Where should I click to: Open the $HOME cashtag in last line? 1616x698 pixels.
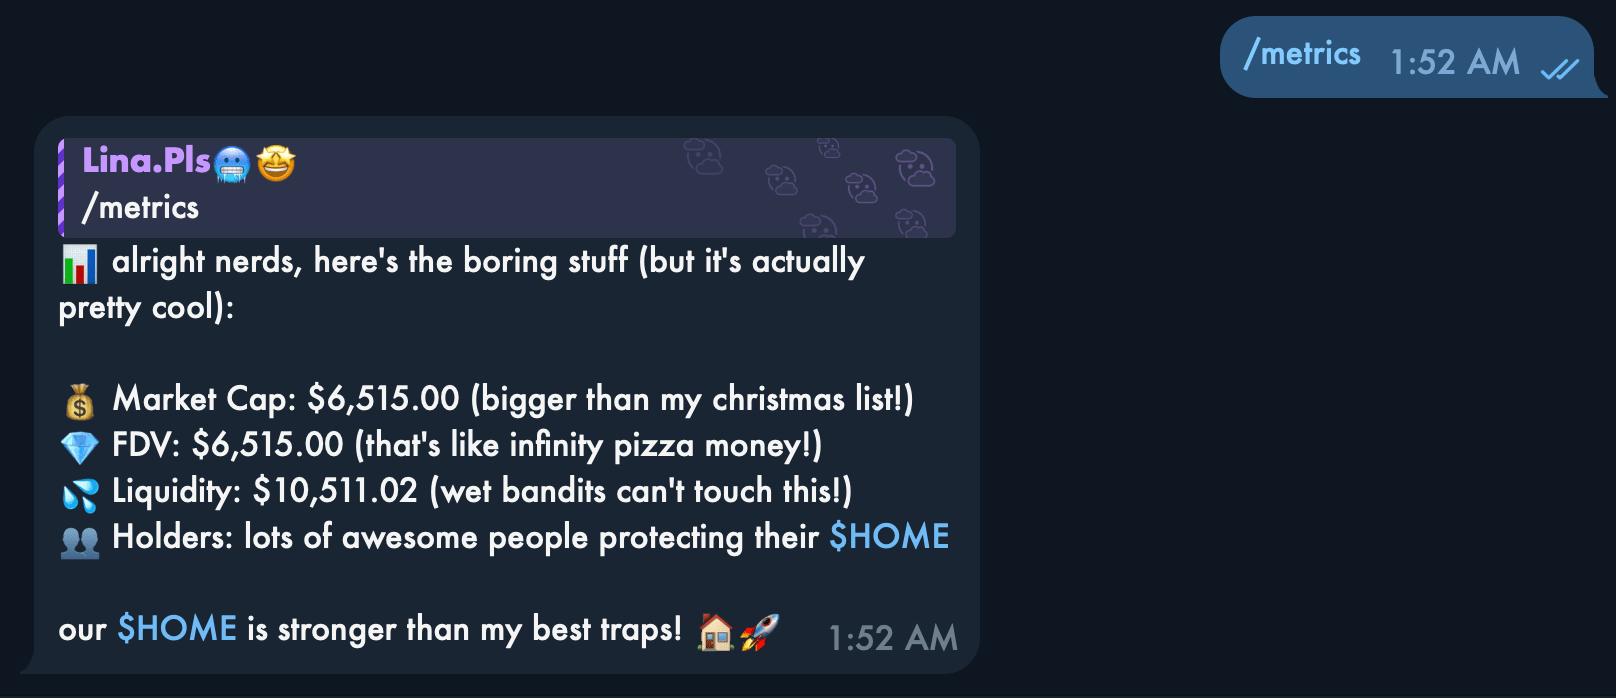click(177, 629)
